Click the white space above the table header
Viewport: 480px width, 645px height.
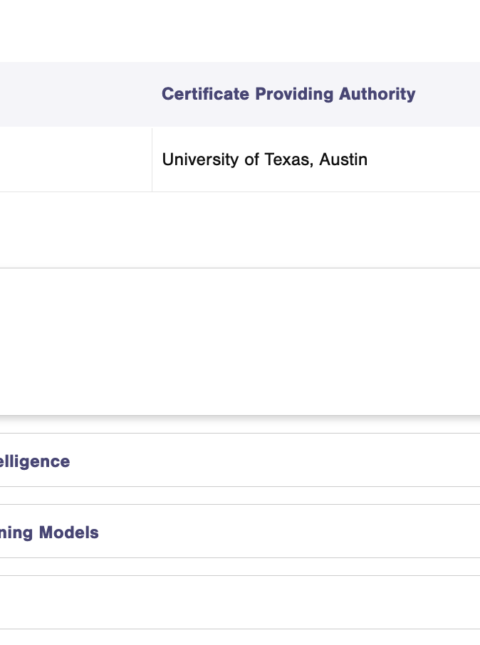tap(240, 31)
